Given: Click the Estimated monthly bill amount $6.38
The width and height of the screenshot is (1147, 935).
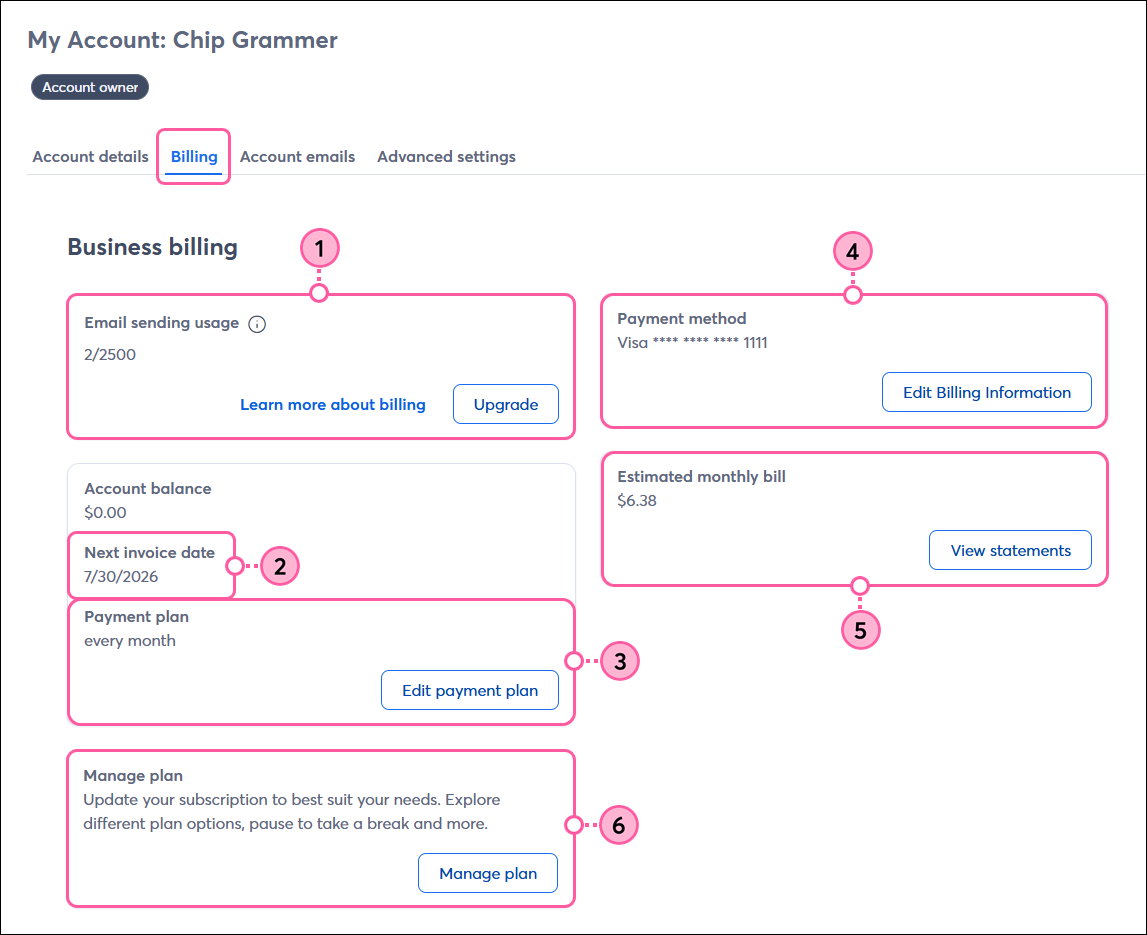Looking at the screenshot, I should (x=637, y=501).
